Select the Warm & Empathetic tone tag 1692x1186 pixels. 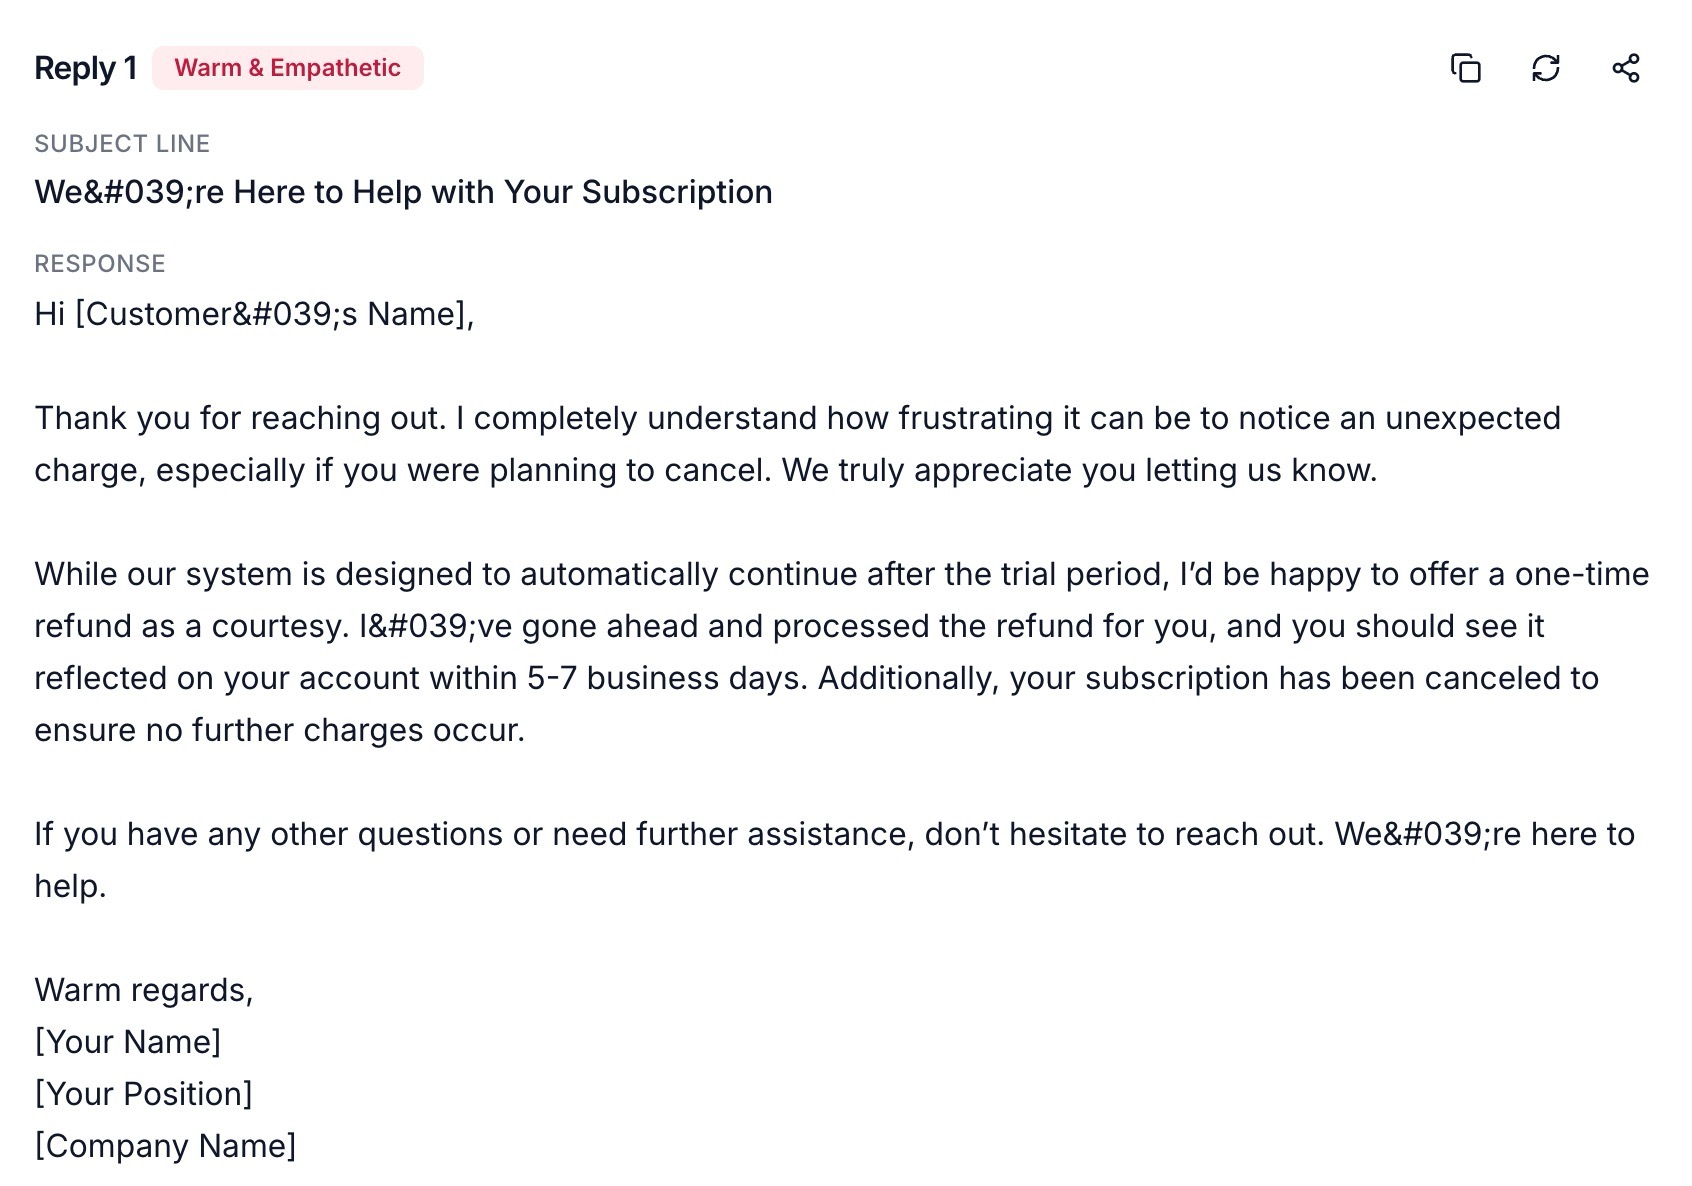pos(288,68)
